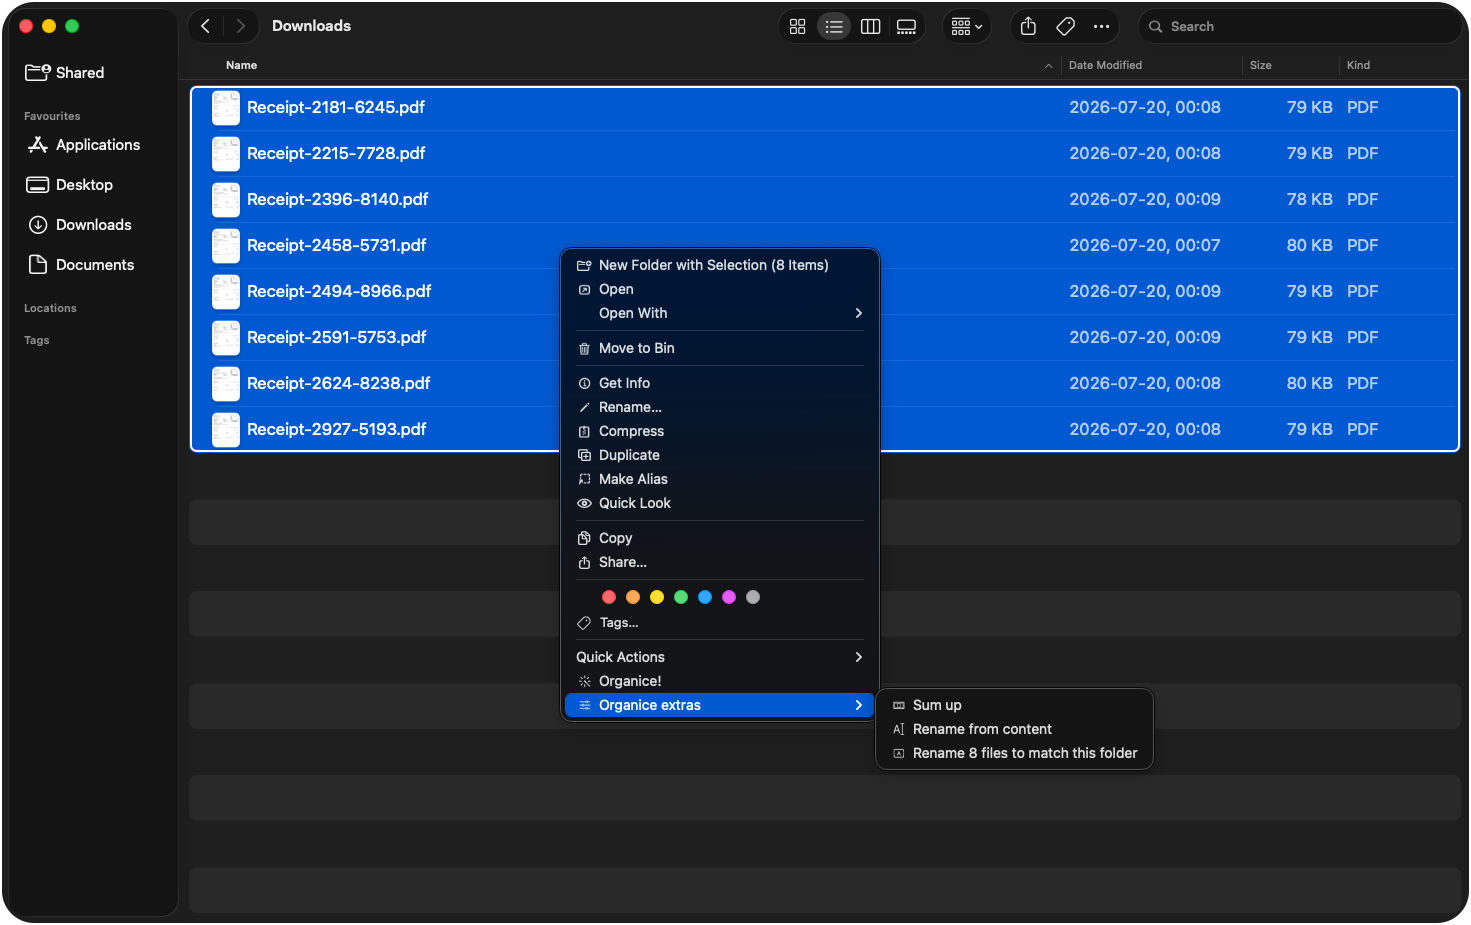Image resolution: width=1471 pixels, height=925 pixels.
Task: Apply the green tag color
Action: click(681, 597)
